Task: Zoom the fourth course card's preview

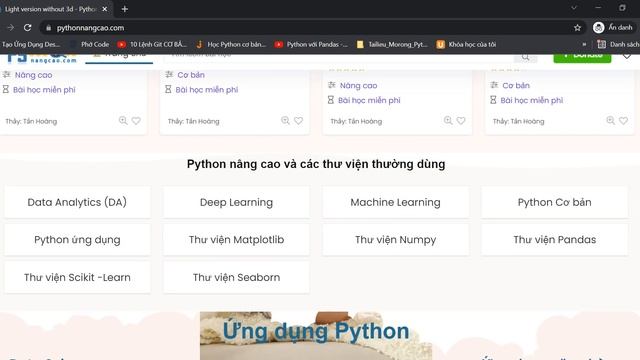Action: tap(610, 120)
